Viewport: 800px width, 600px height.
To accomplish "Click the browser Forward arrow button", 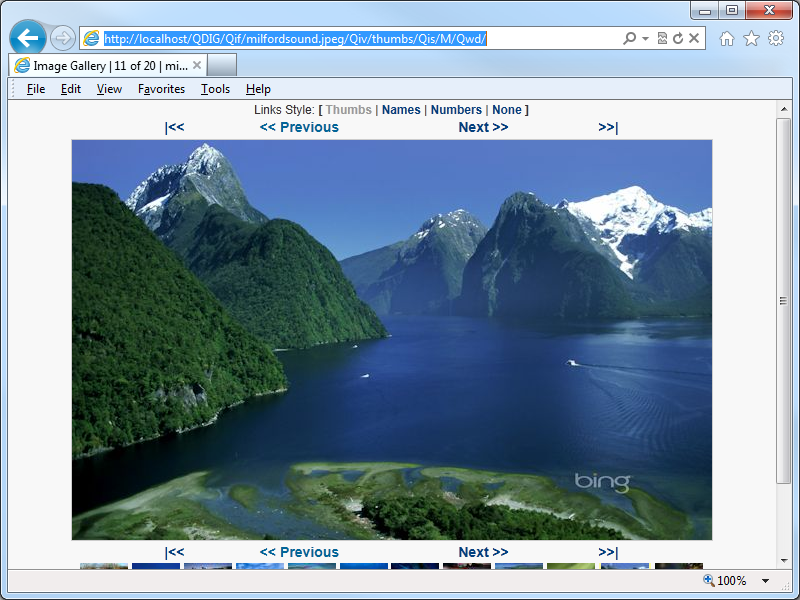I will [63, 38].
